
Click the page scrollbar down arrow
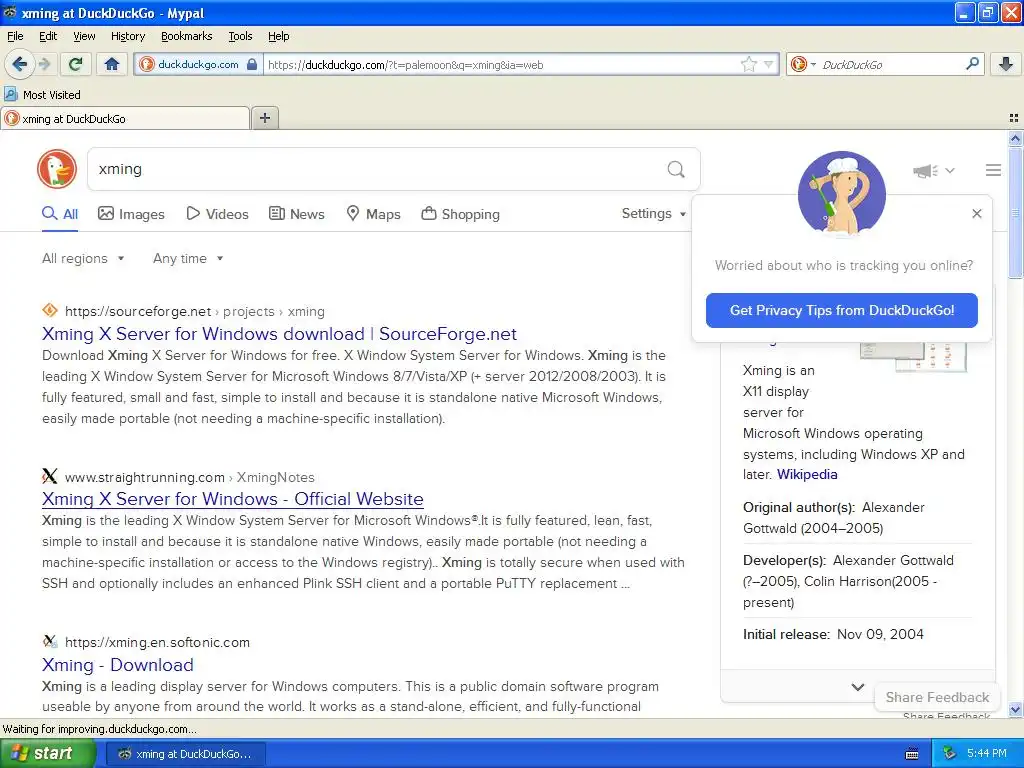(1015, 709)
